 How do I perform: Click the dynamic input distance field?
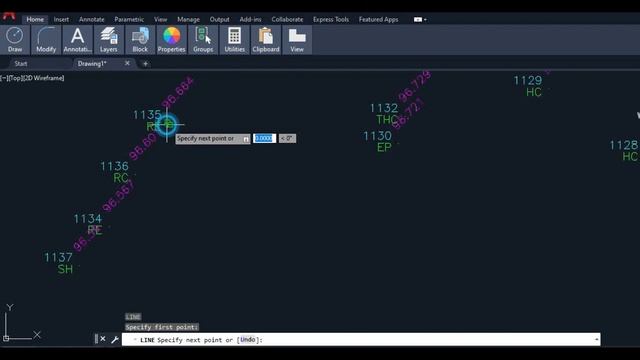(264, 138)
